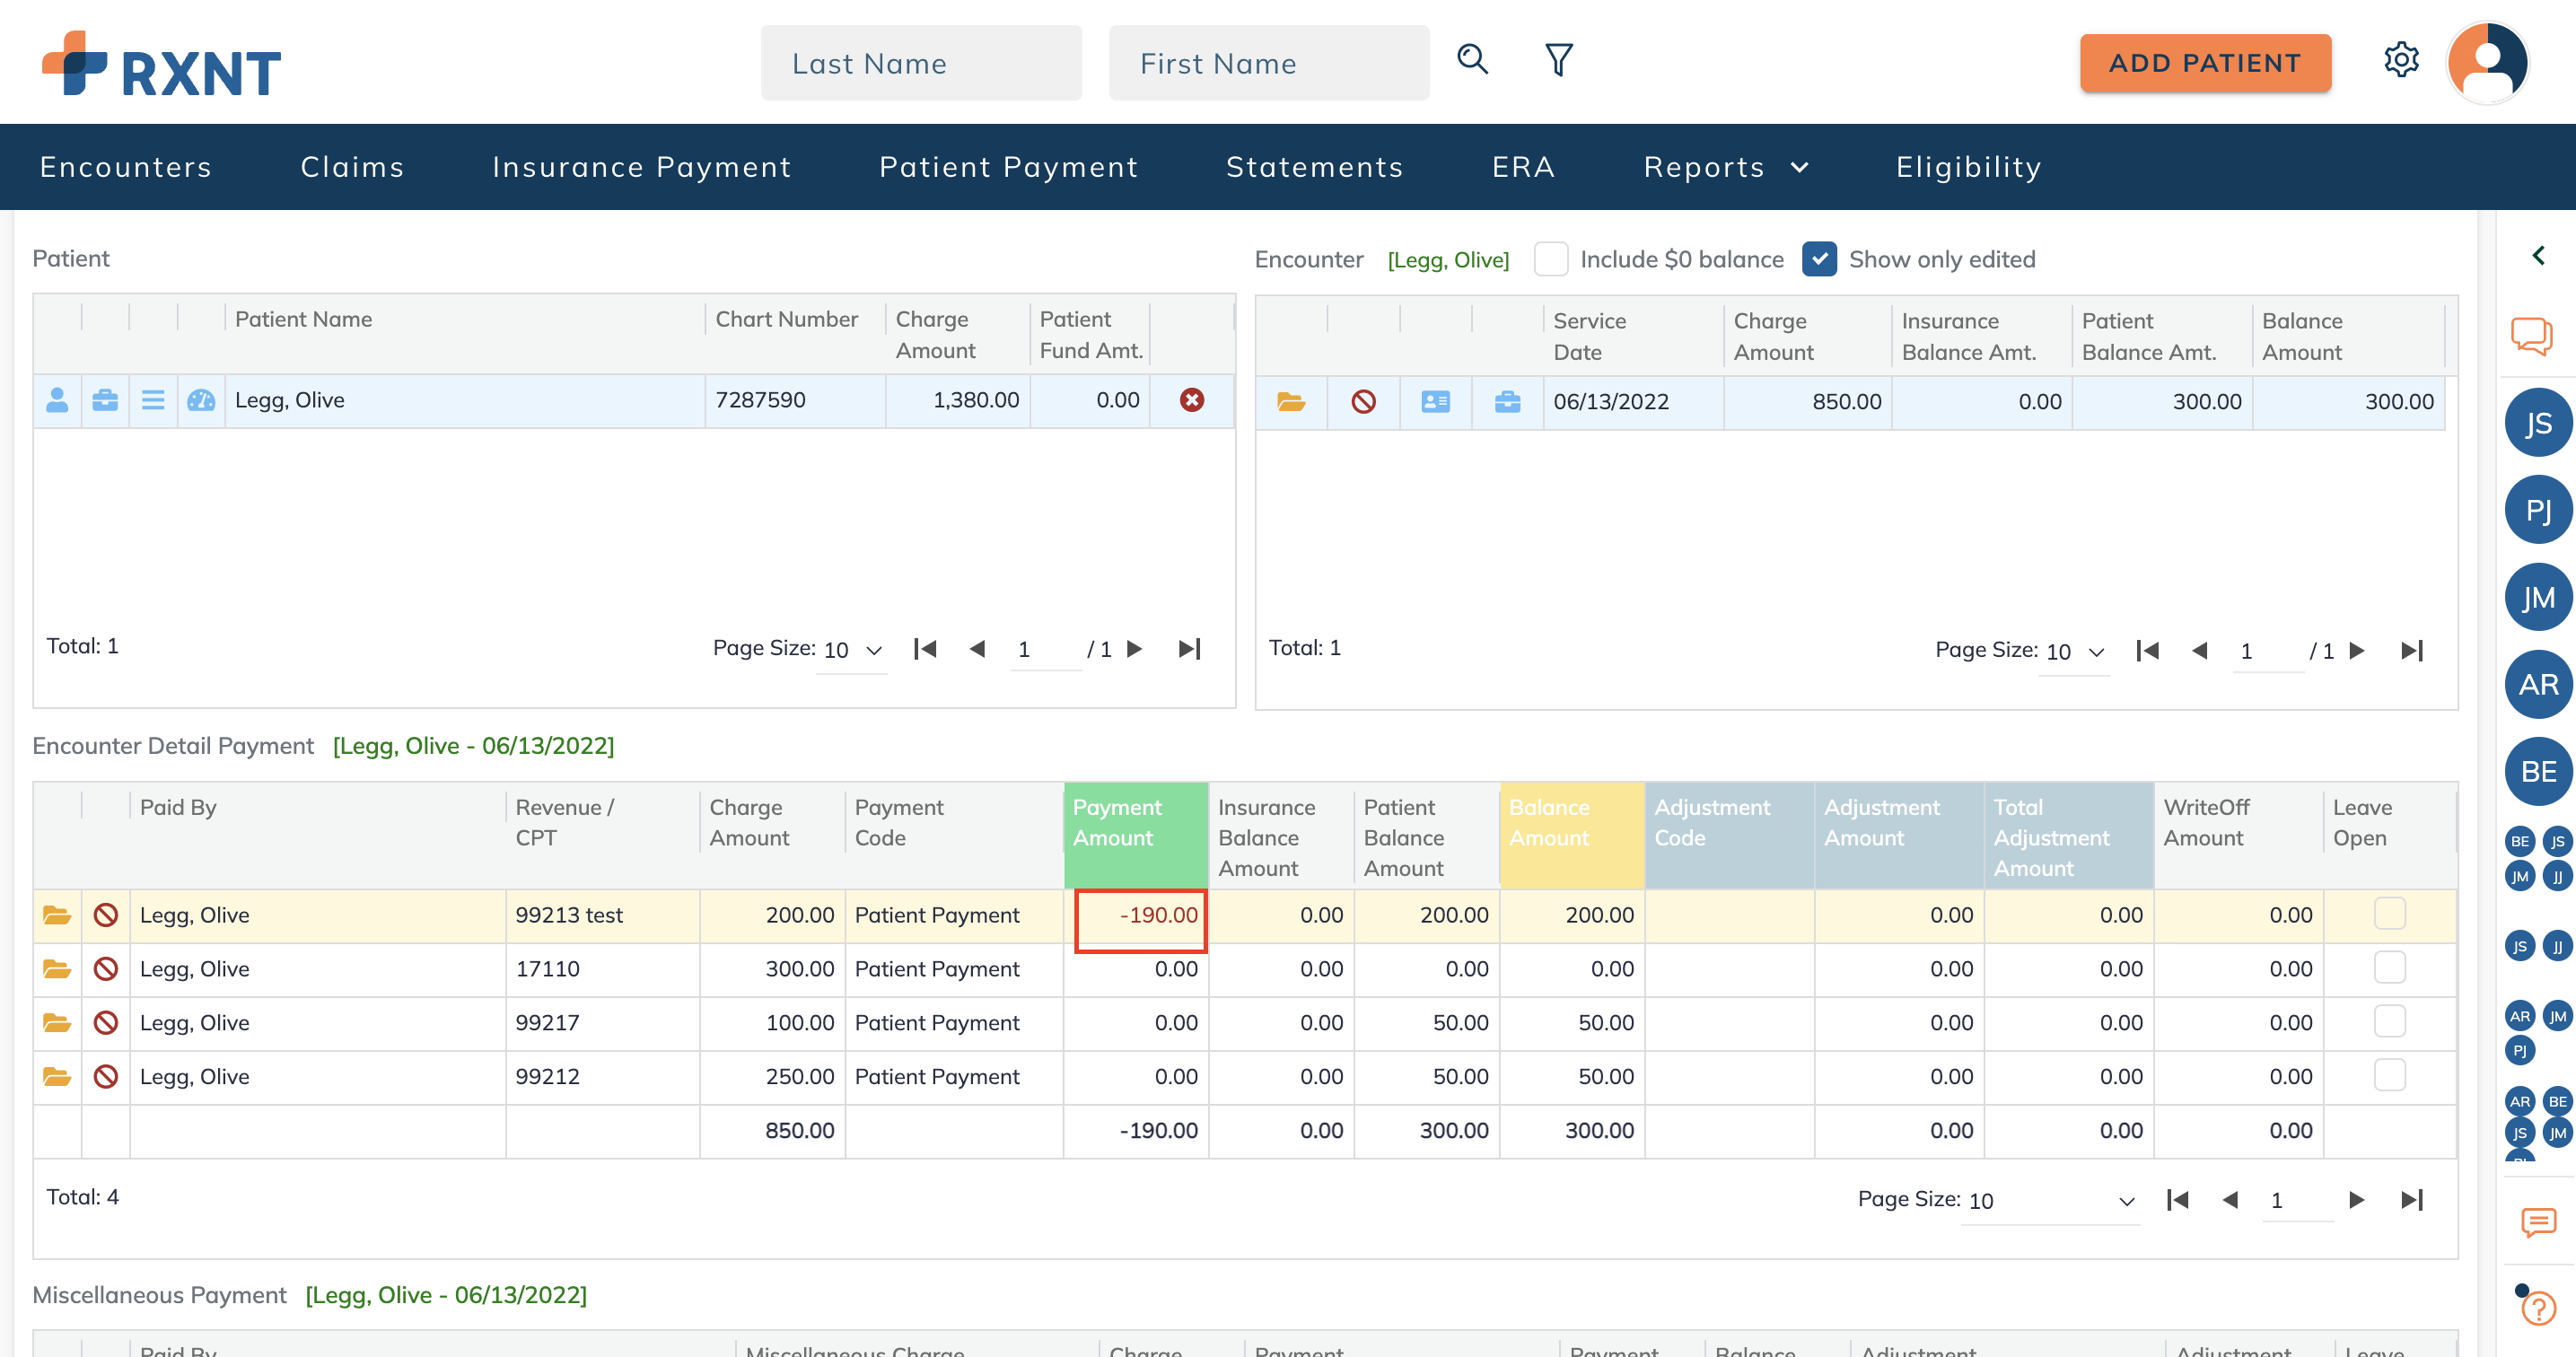The image size is (2576, 1357).
Task: Check Leave Open for the 99217 row
Action: 2389,1022
